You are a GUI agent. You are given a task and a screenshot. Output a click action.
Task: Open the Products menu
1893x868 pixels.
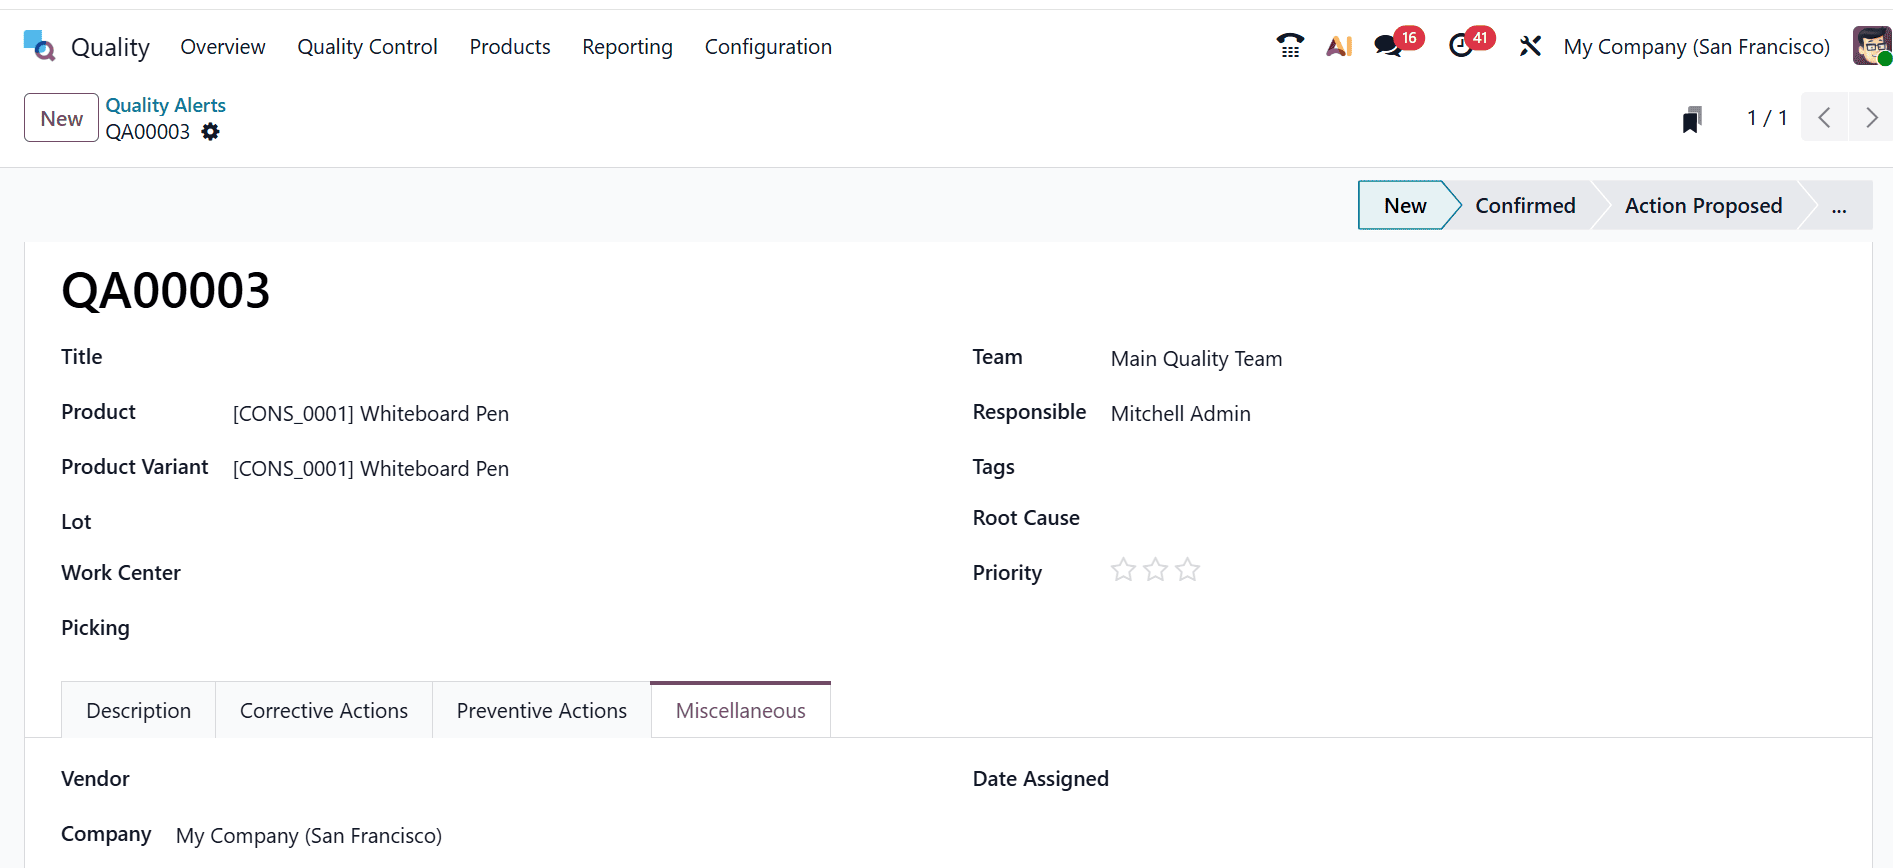[510, 47]
